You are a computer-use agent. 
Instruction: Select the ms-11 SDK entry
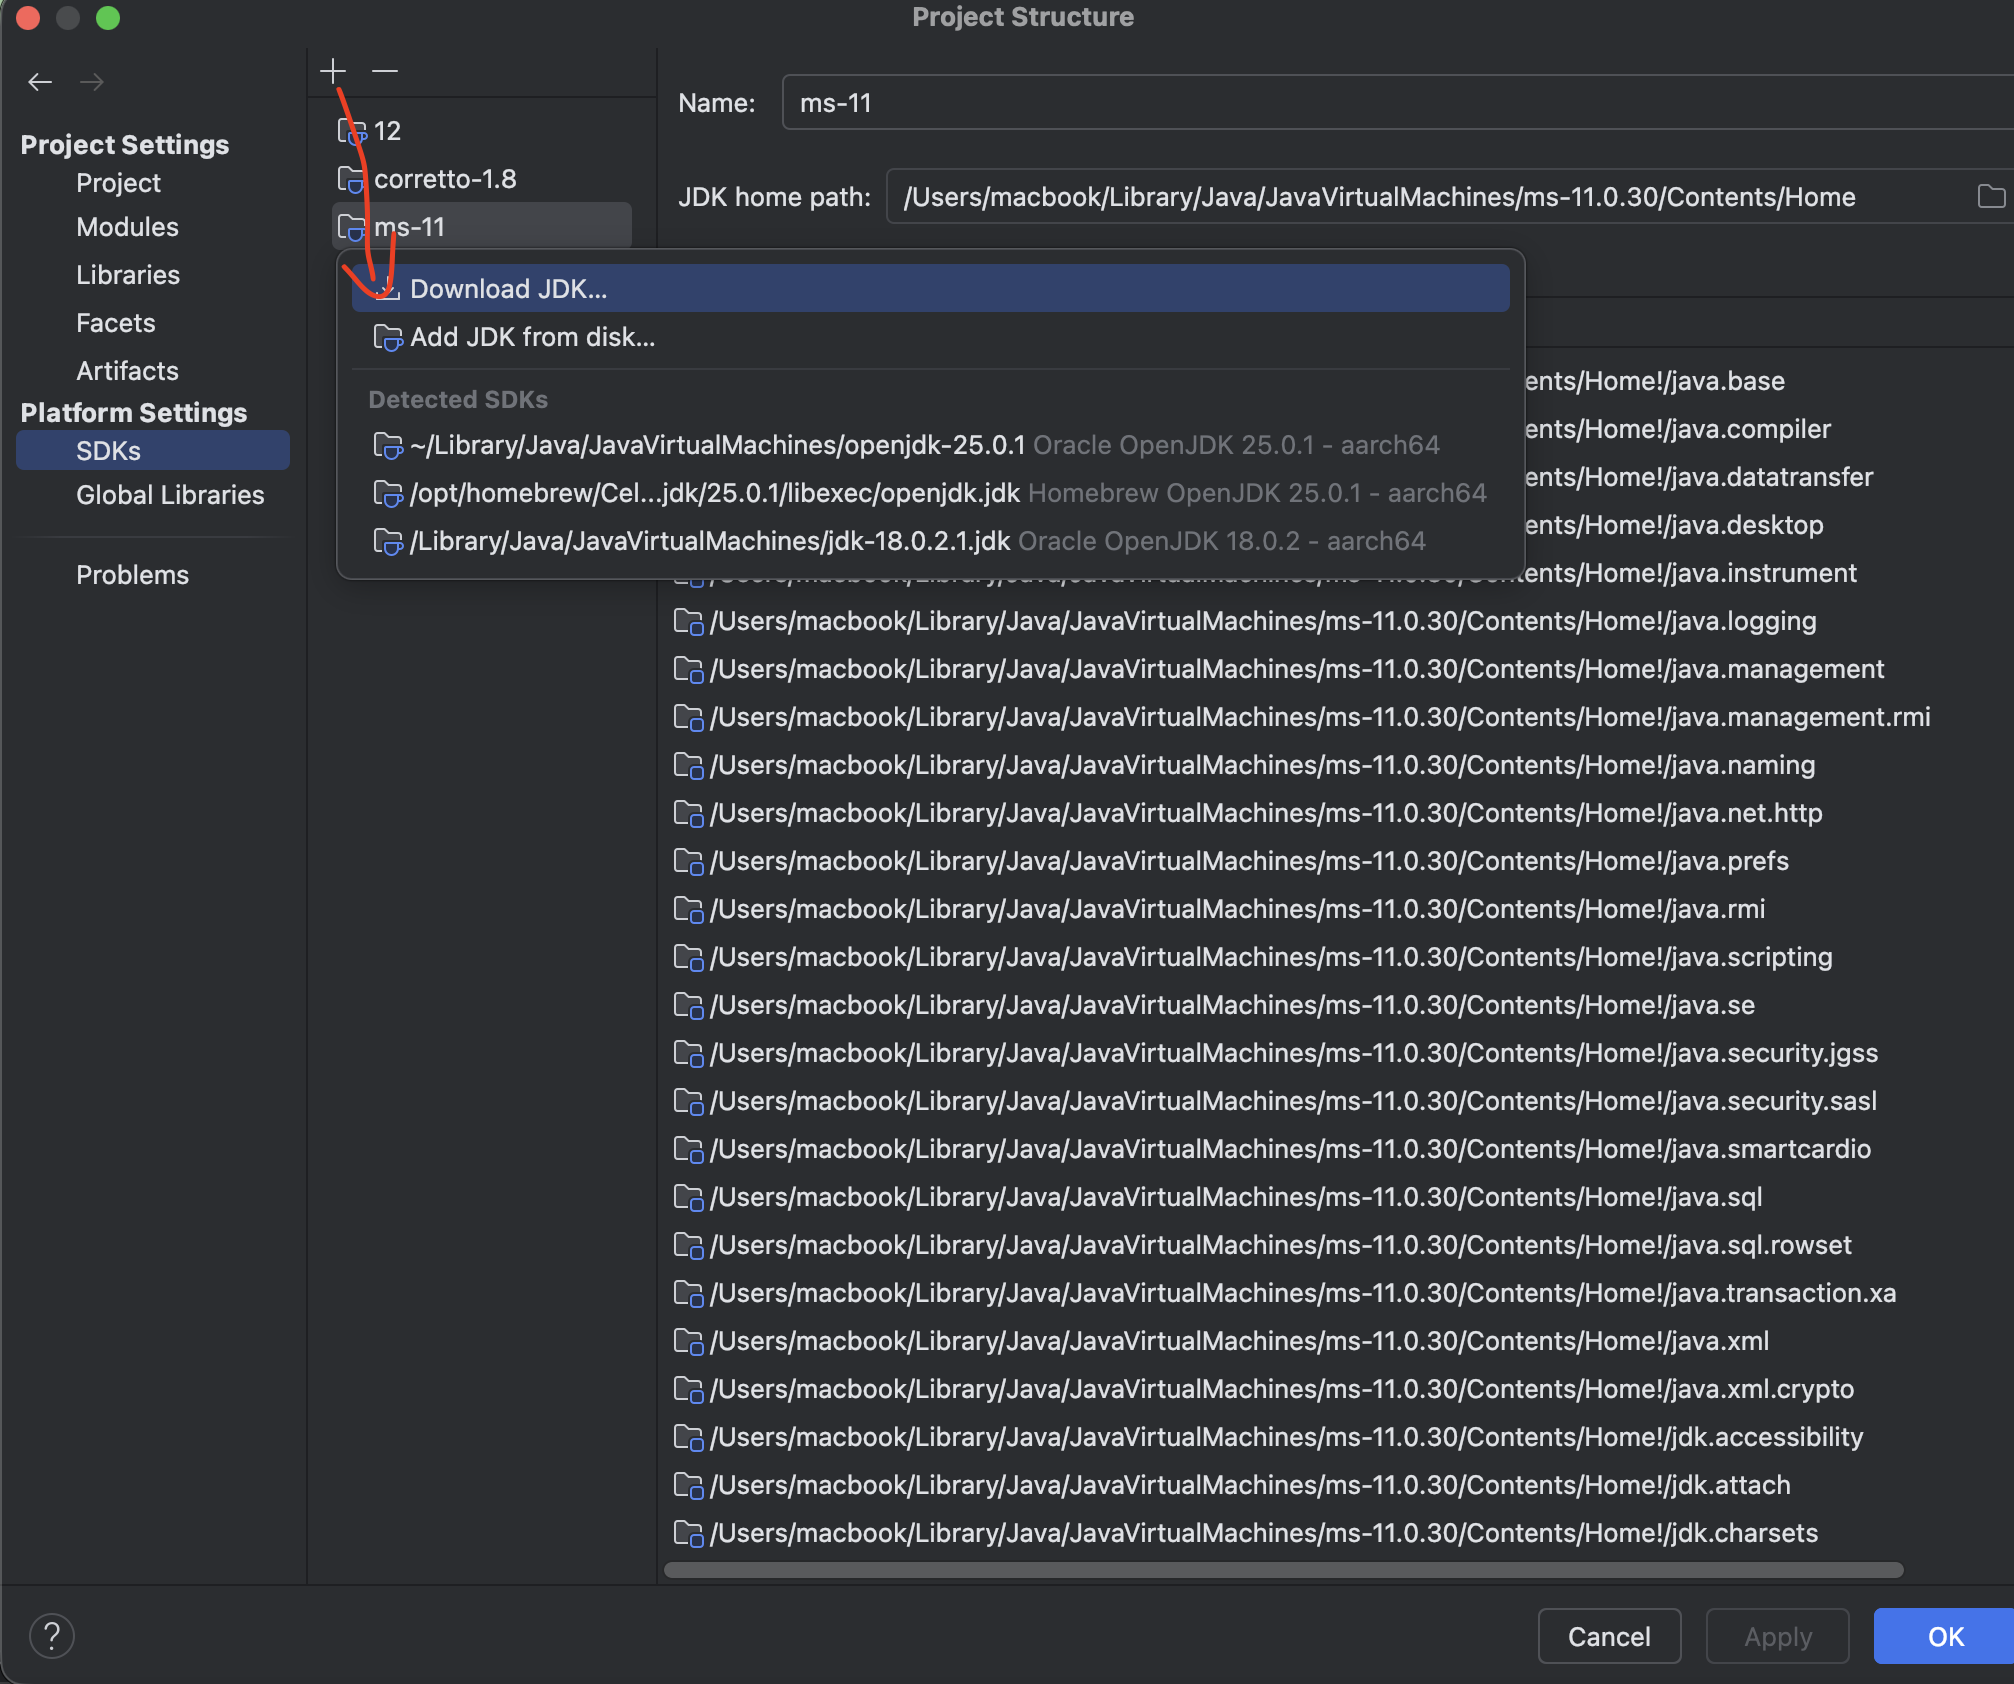[x=482, y=227]
